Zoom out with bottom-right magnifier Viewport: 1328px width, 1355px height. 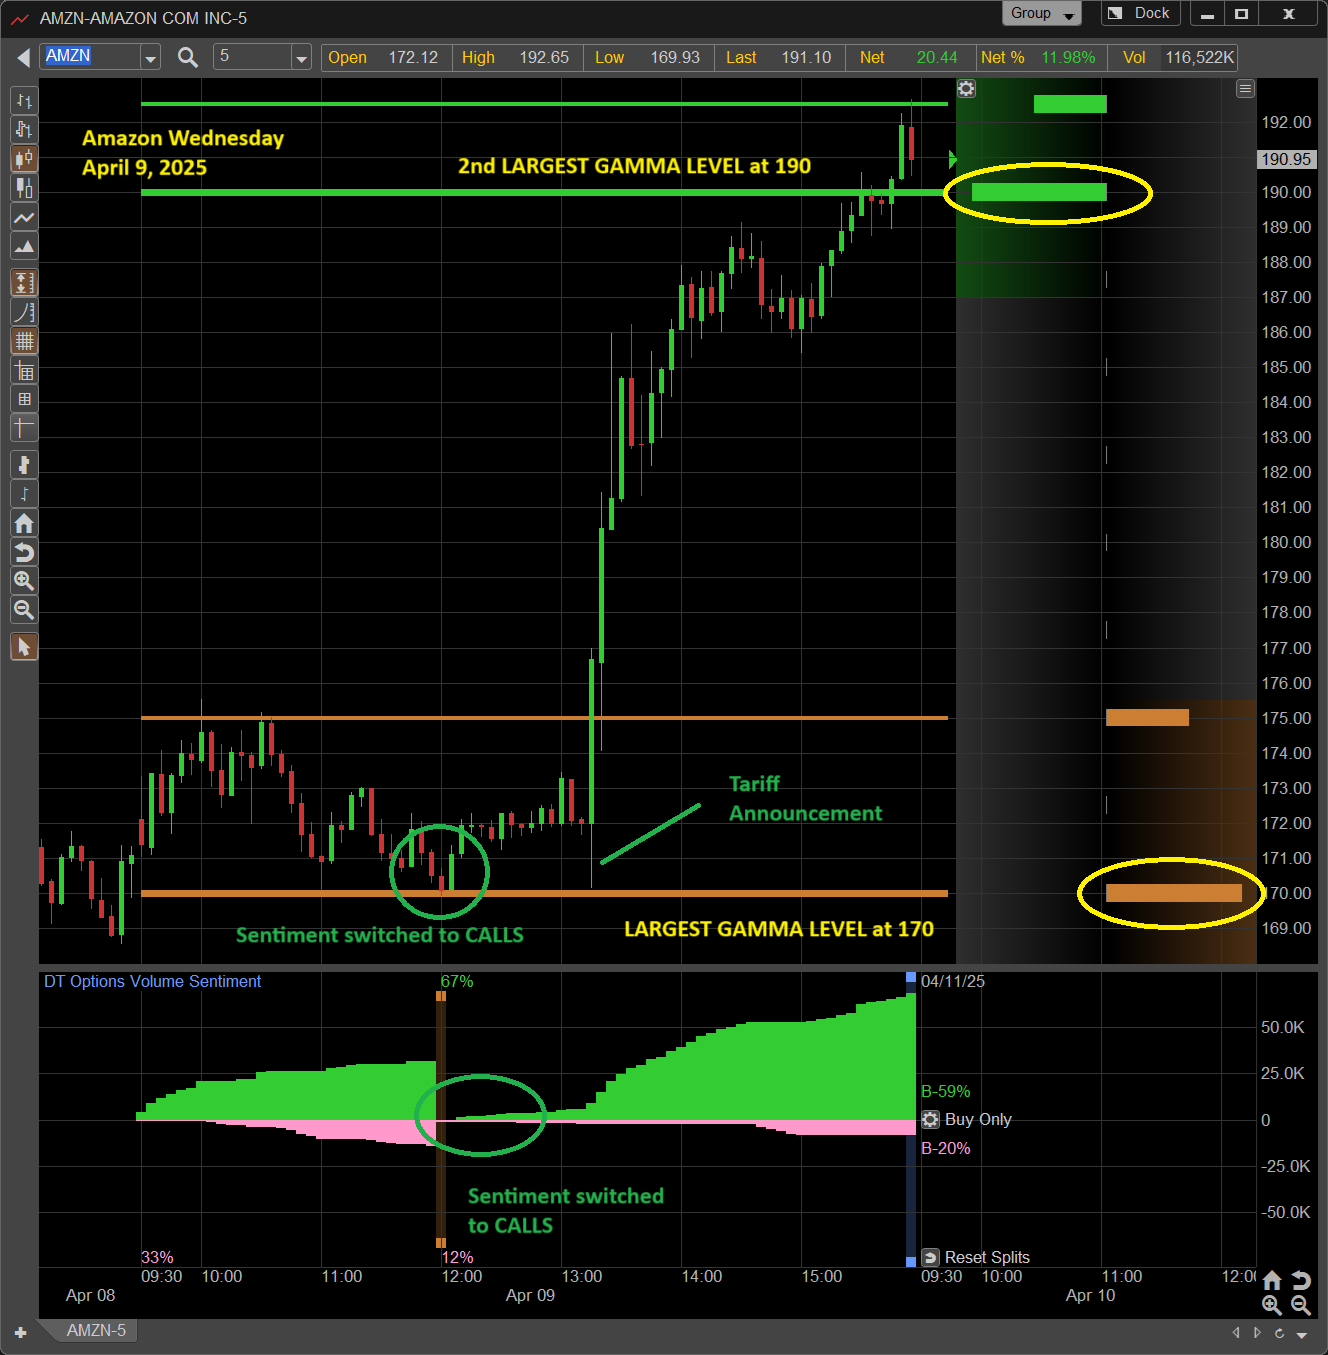[x=1301, y=1305]
